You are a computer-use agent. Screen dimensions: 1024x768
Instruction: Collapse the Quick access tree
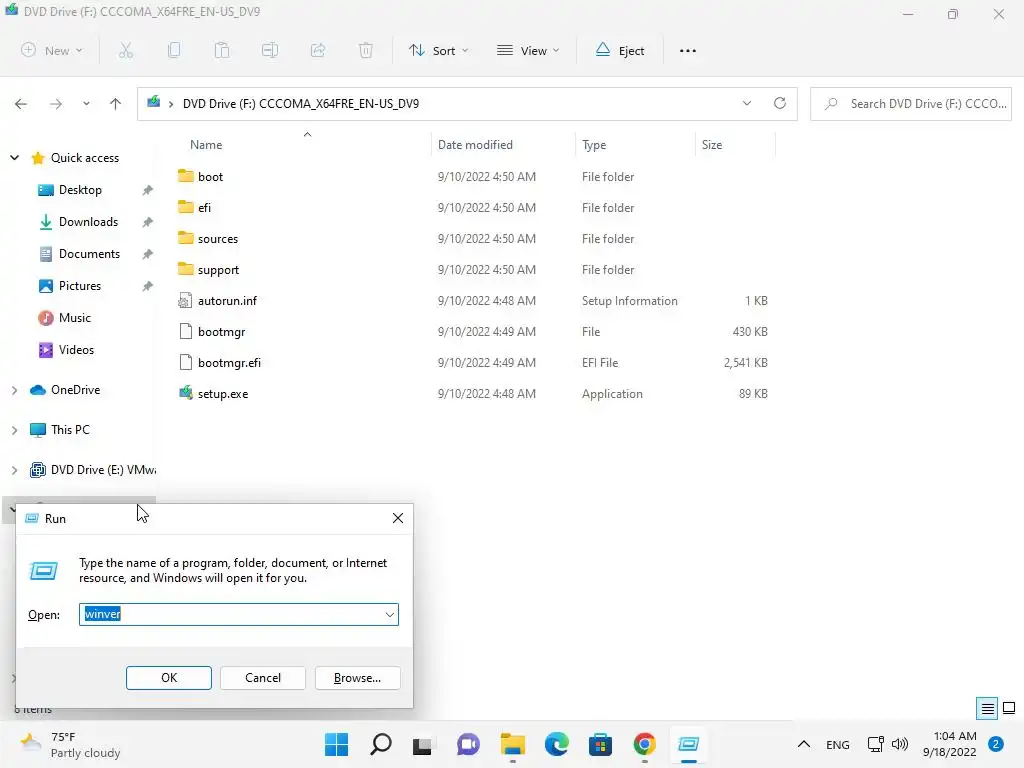(14, 157)
